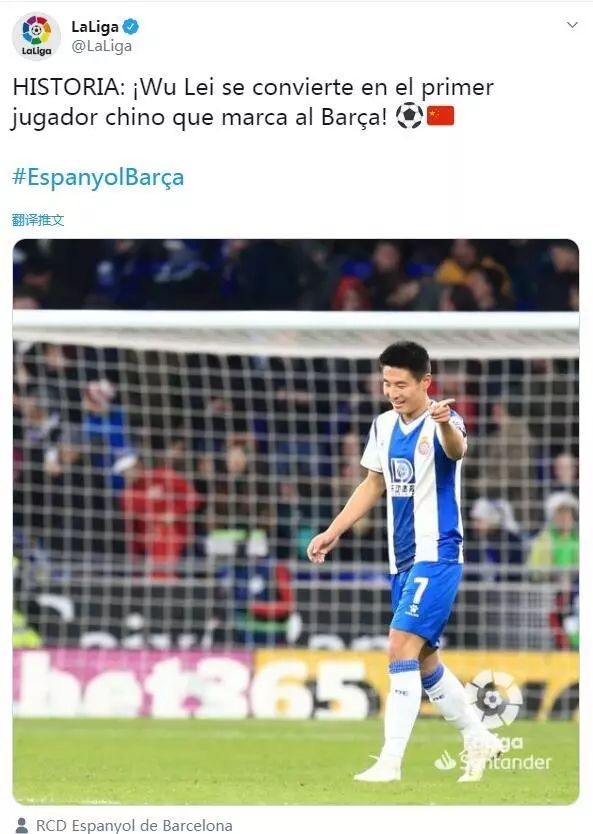Click the Espanyol crest on the jersey
This screenshot has width=593, height=834.
[424, 446]
